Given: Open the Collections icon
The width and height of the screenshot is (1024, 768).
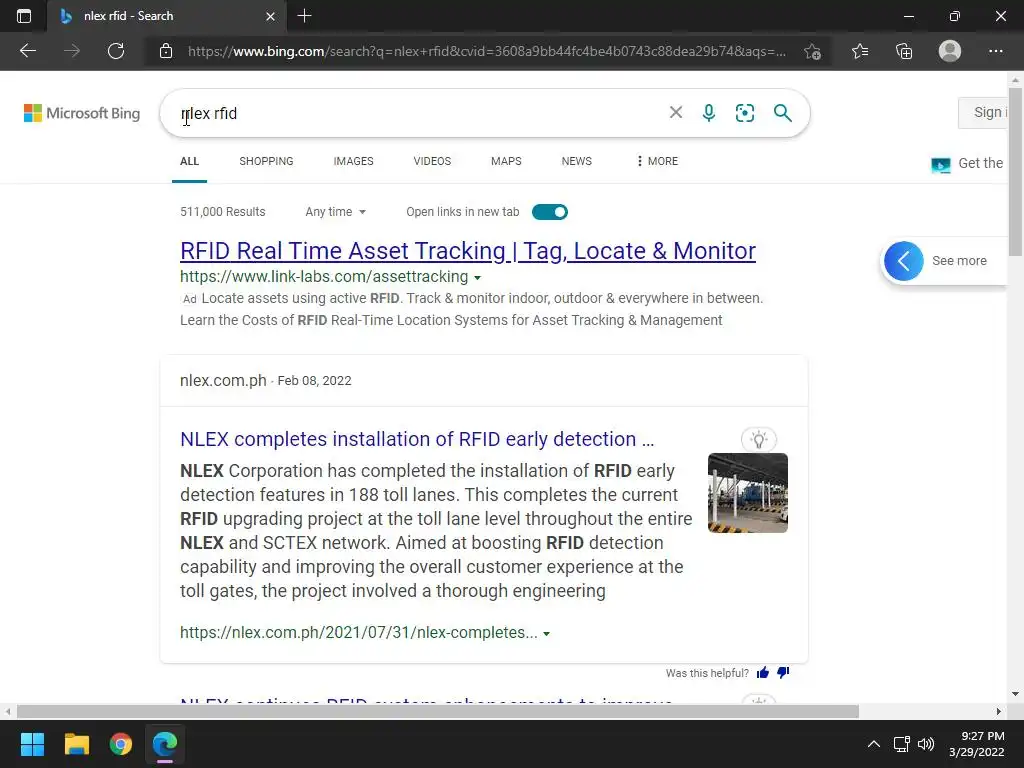Looking at the screenshot, I should click(x=904, y=51).
